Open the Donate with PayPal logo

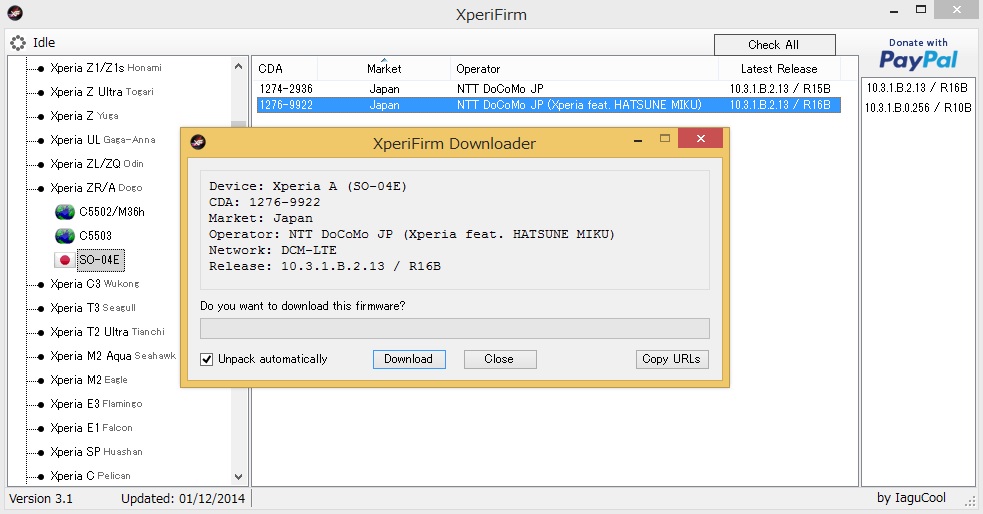(918, 54)
